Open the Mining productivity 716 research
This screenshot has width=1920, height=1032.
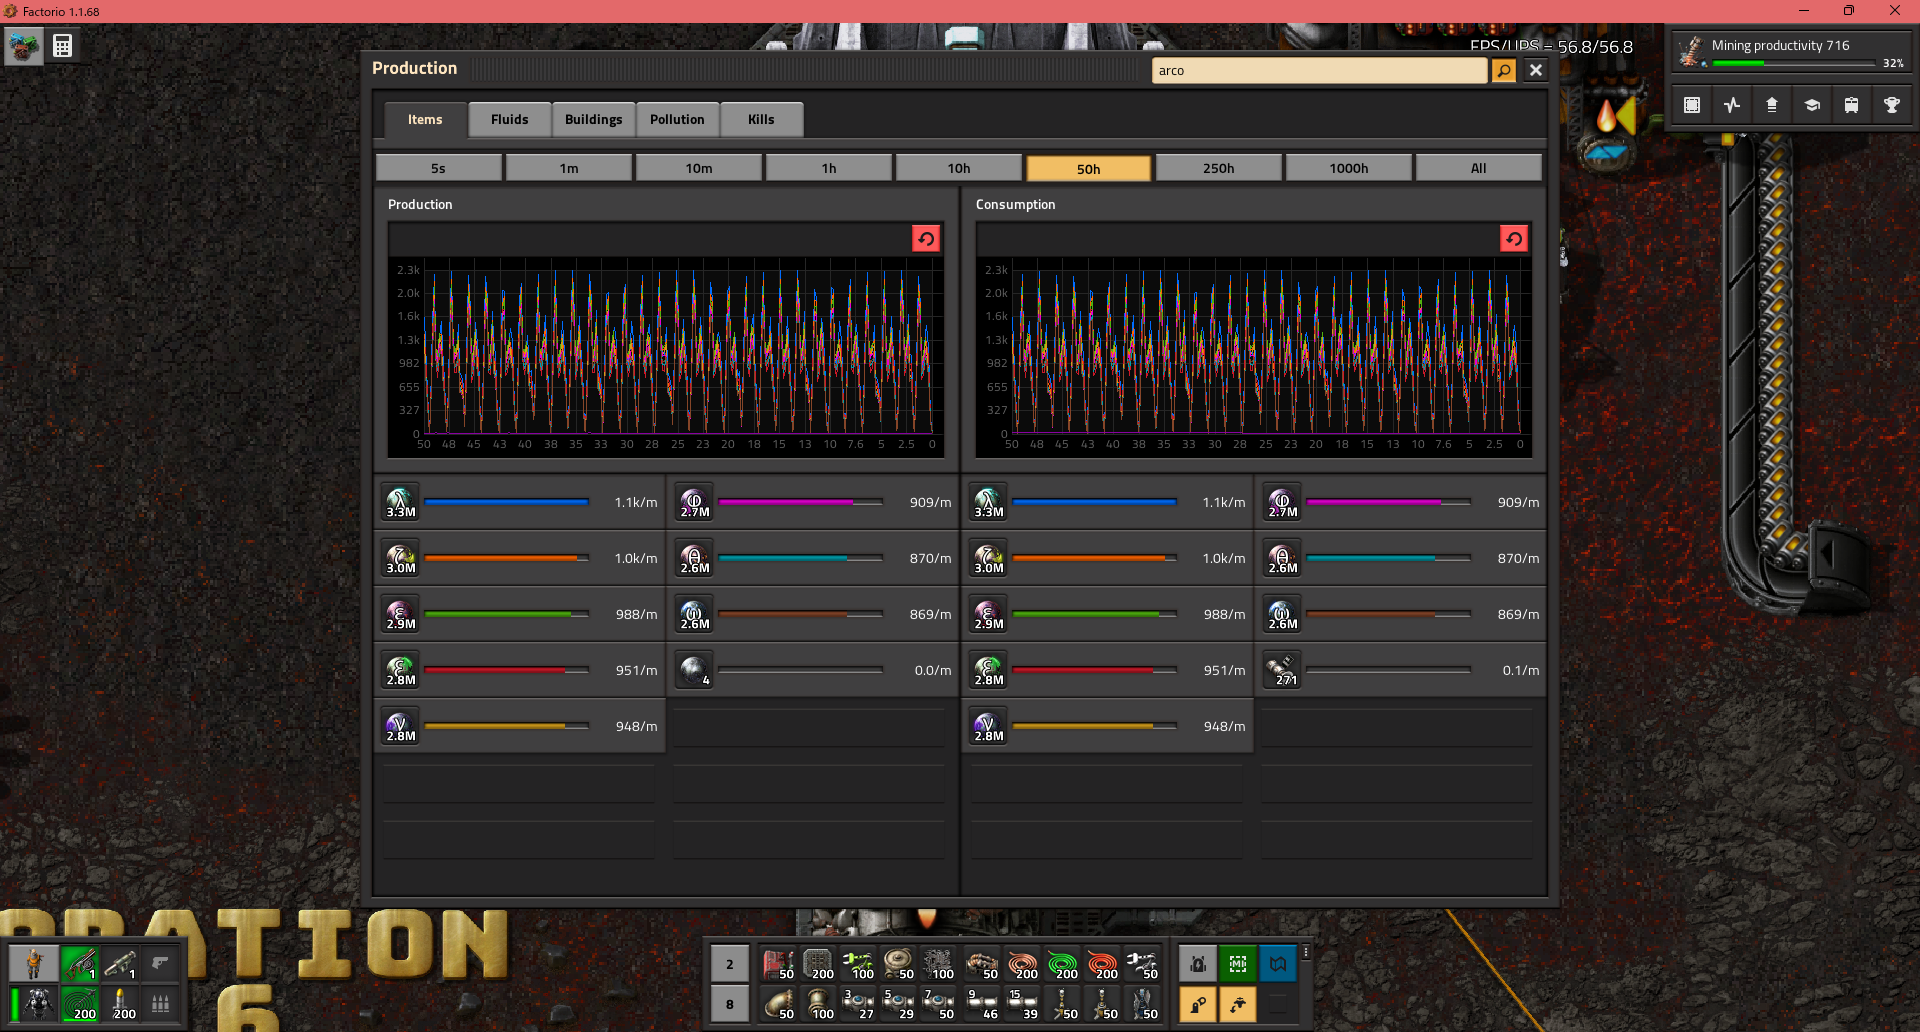point(1791,52)
